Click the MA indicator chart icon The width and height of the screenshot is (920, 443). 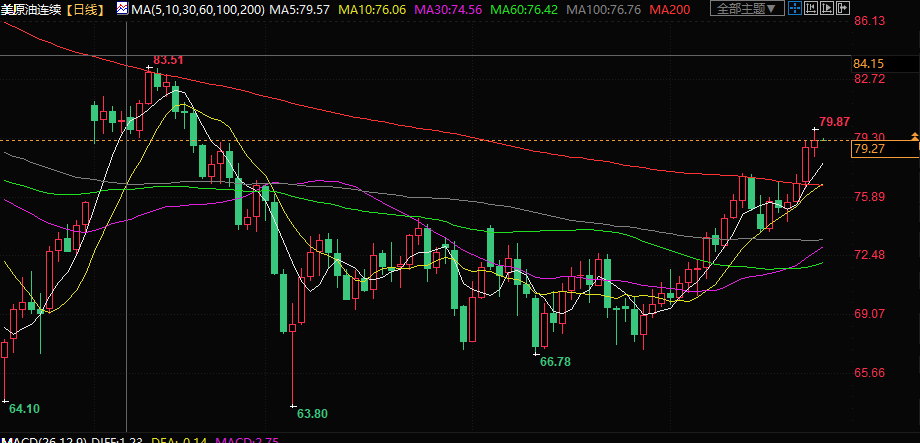click(x=122, y=8)
